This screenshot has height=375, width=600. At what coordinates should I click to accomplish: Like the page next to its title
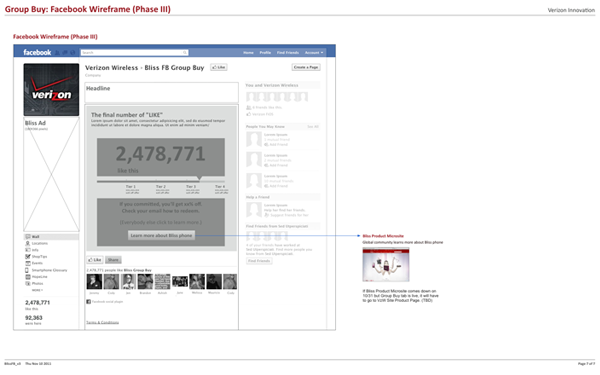point(219,67)
